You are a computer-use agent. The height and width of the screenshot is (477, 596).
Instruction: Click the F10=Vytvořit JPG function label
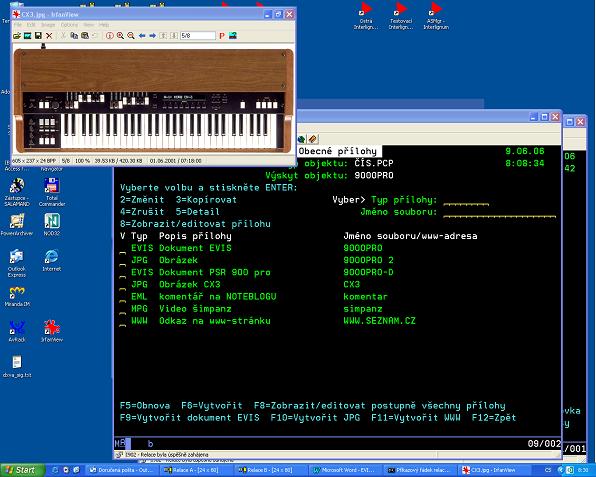point(315,418)
